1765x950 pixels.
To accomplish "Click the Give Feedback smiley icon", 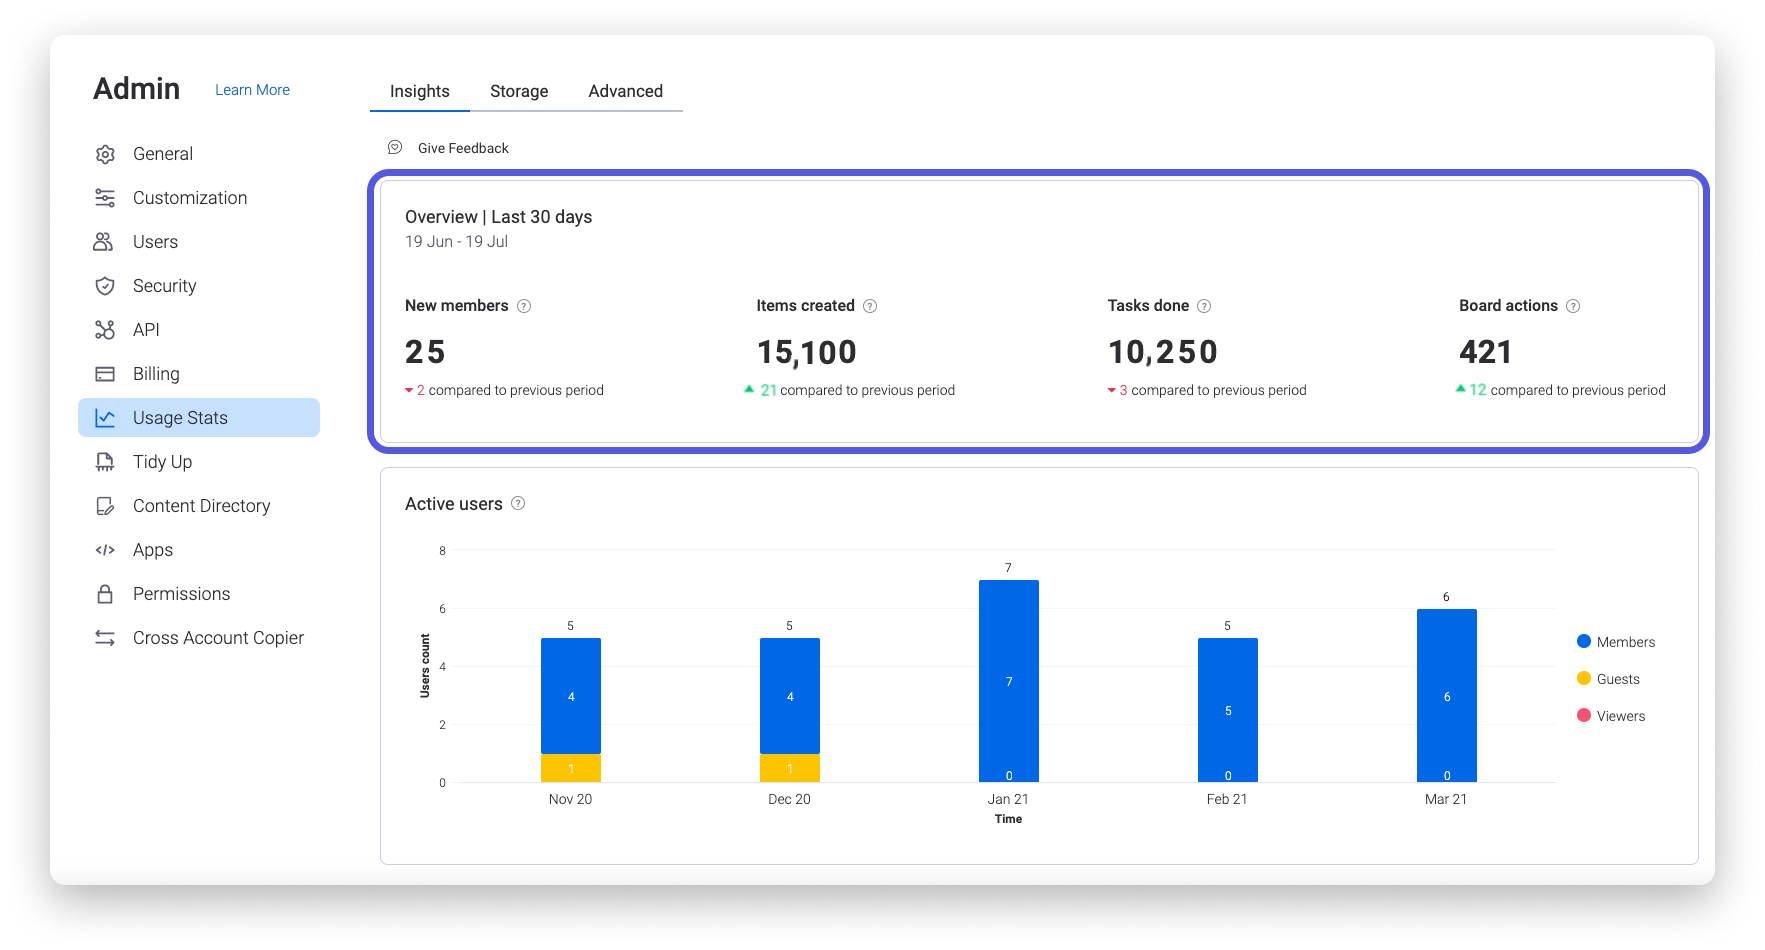I will 395,147.
